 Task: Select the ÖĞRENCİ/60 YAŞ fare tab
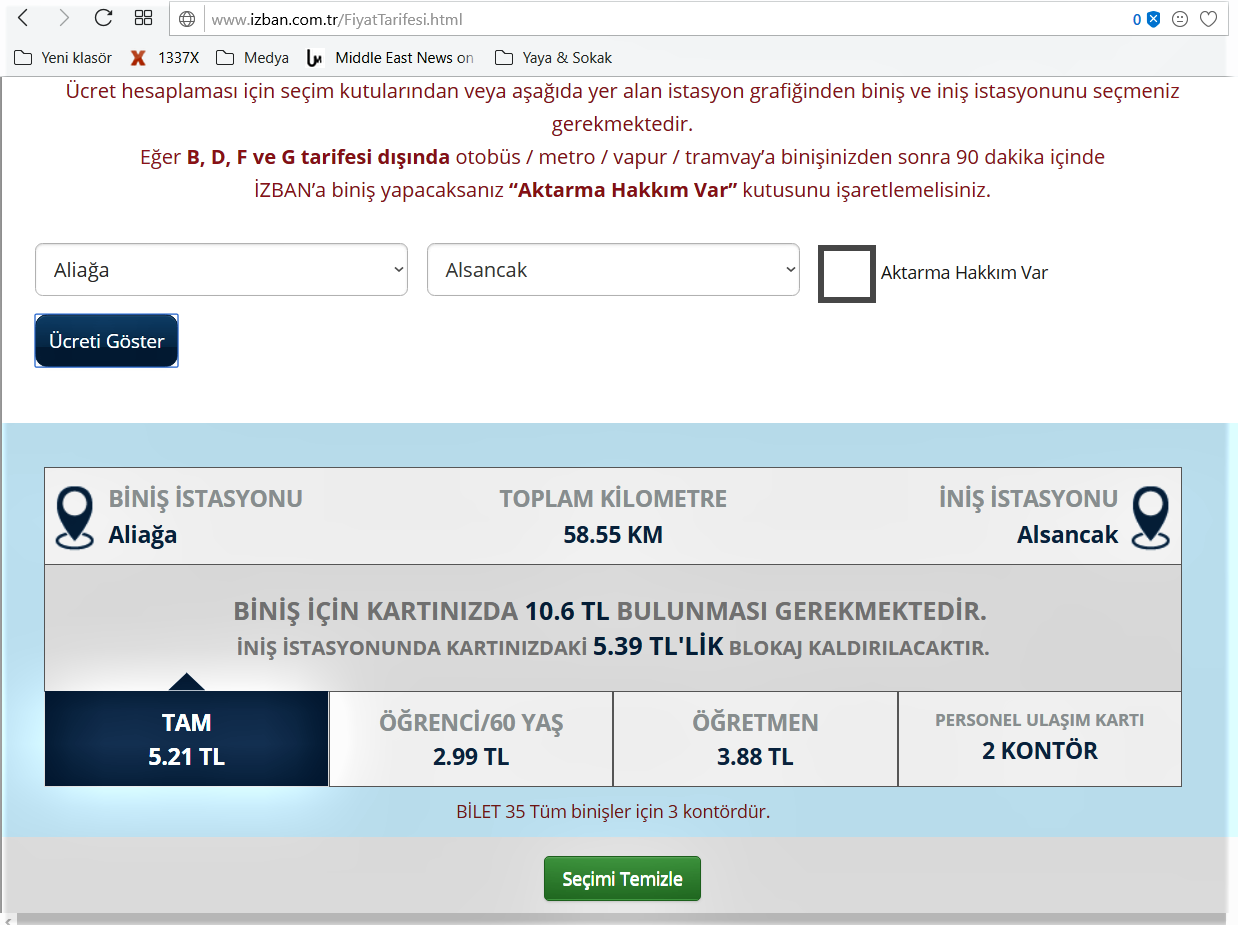[471, 739]
